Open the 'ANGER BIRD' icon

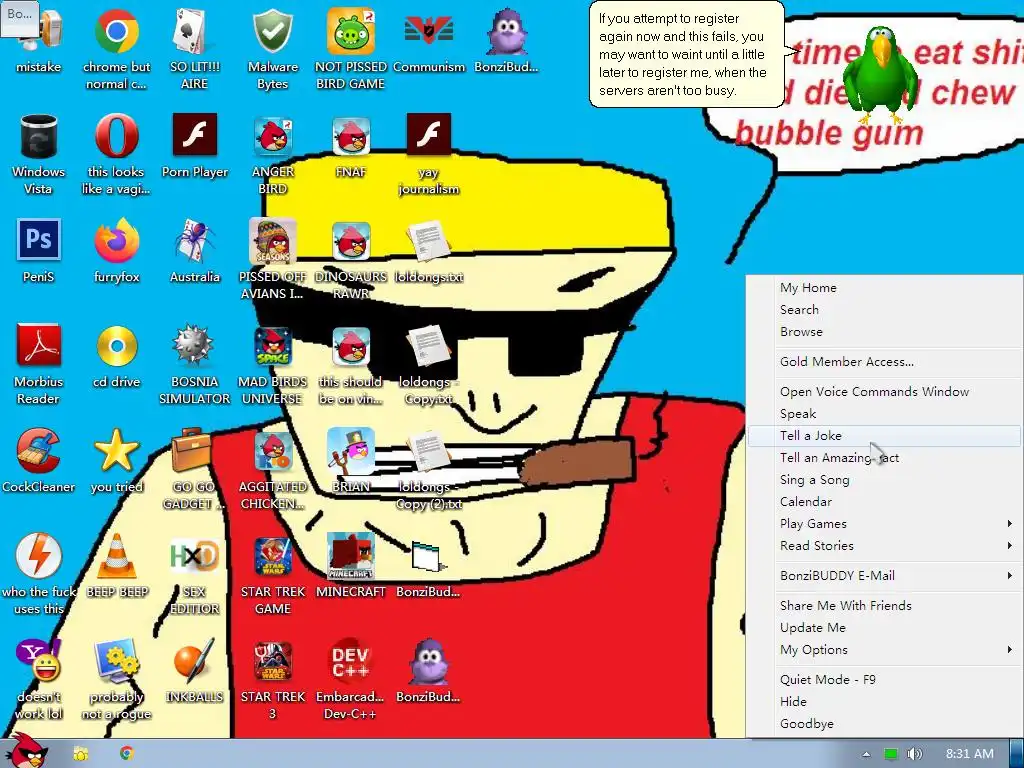[x=272, y=136]
